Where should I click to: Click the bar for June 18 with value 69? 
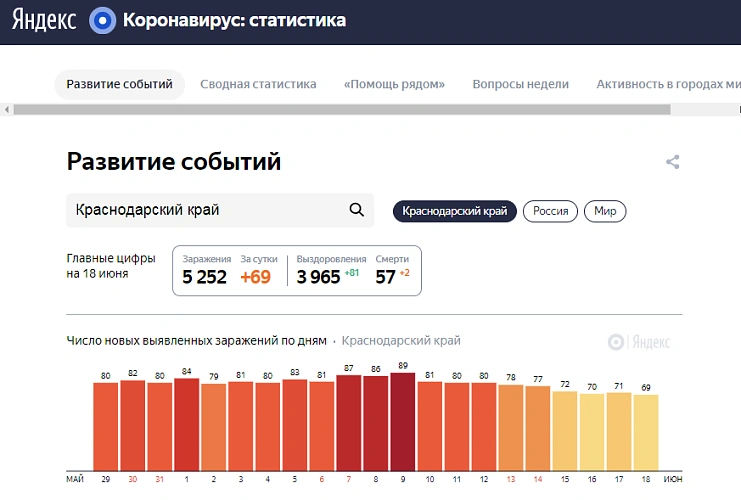click(646, 432)
